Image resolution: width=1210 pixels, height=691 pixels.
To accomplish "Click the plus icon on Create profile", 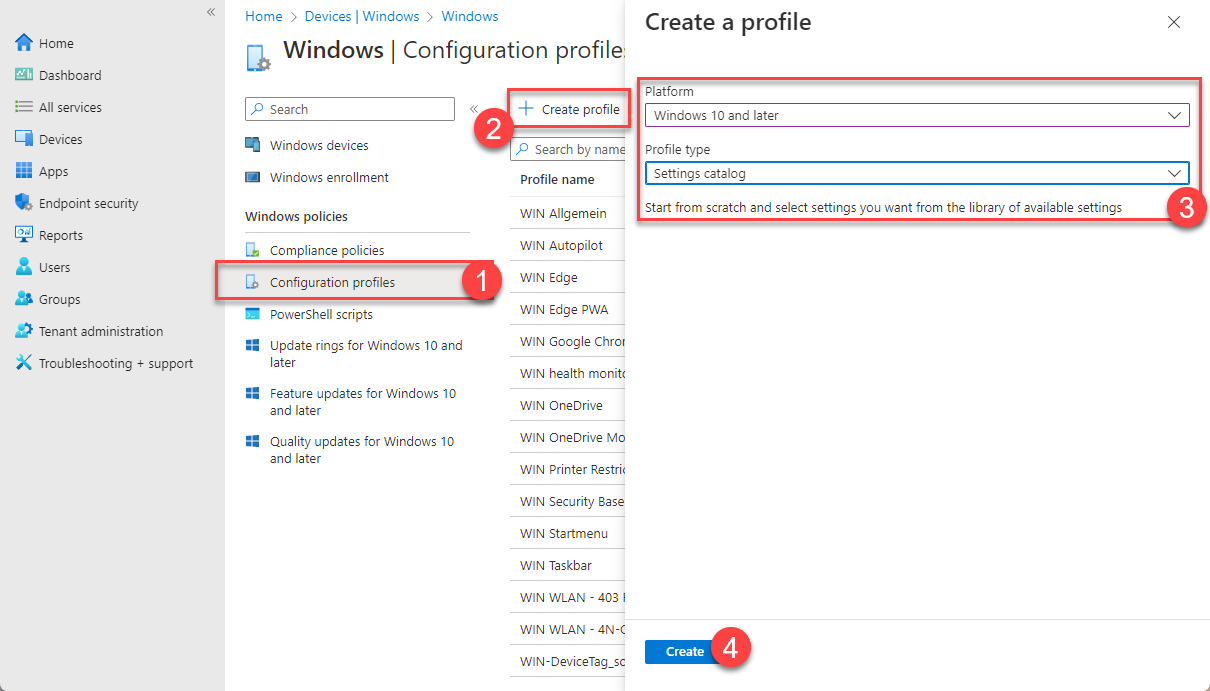I will pyautogui.click(x=526, y=109).
